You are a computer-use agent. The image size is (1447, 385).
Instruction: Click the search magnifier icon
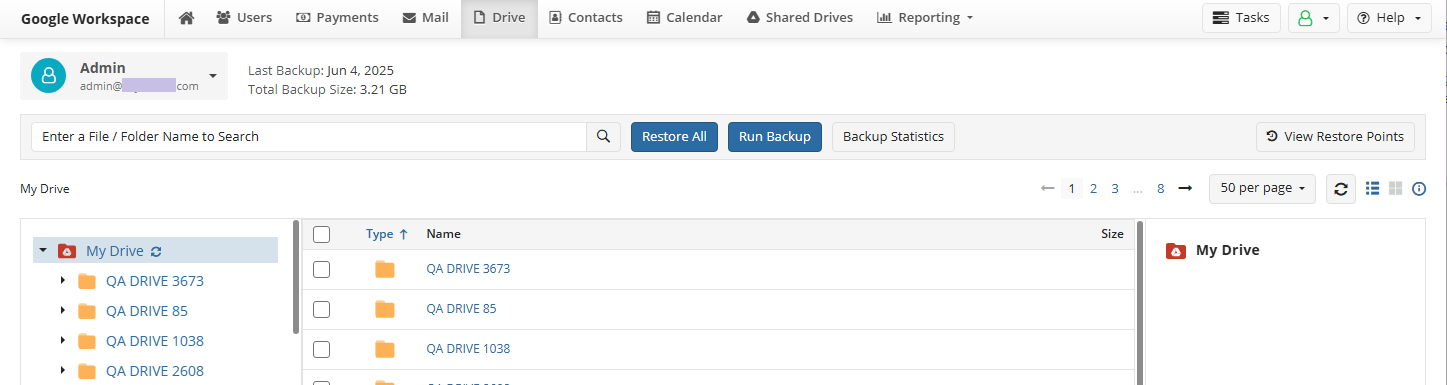point(603,137)
